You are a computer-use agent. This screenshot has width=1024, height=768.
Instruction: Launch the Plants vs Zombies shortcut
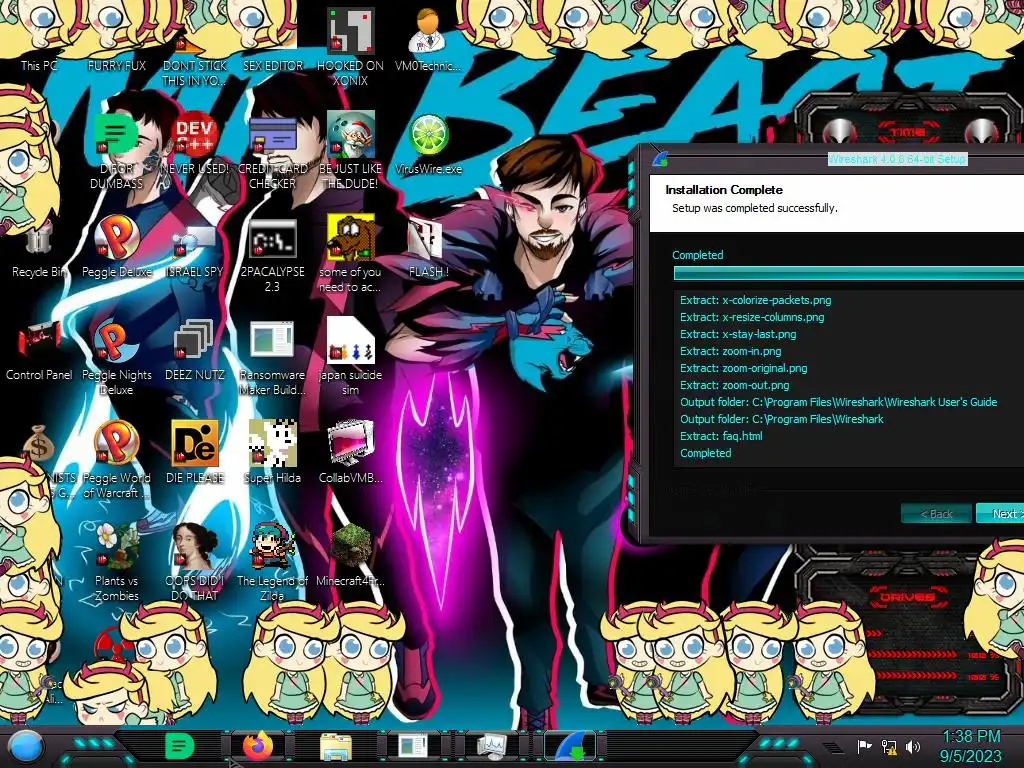(x=117, y=546)
